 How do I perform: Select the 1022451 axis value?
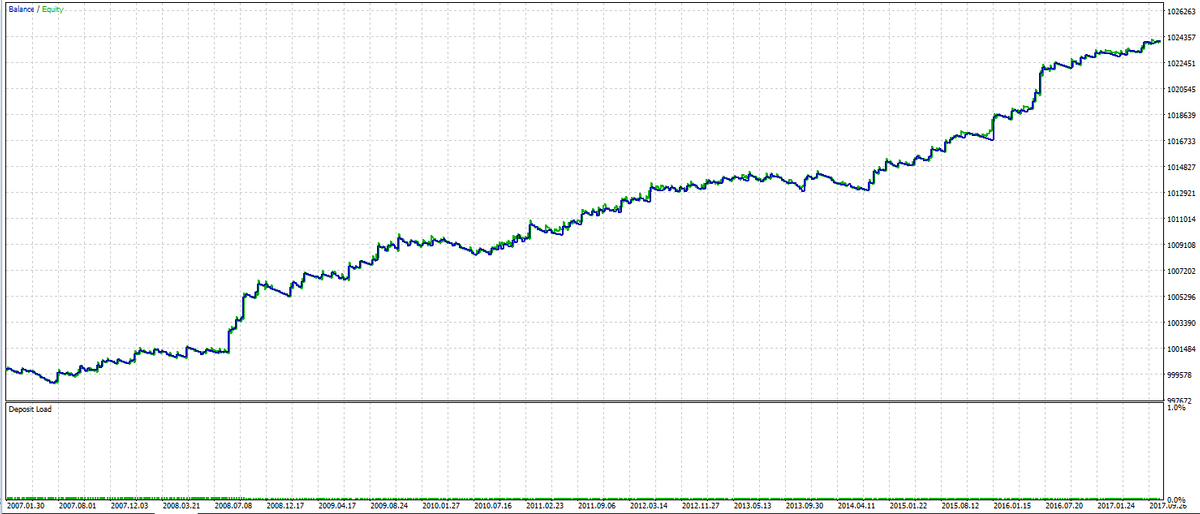coord(1182,64)
